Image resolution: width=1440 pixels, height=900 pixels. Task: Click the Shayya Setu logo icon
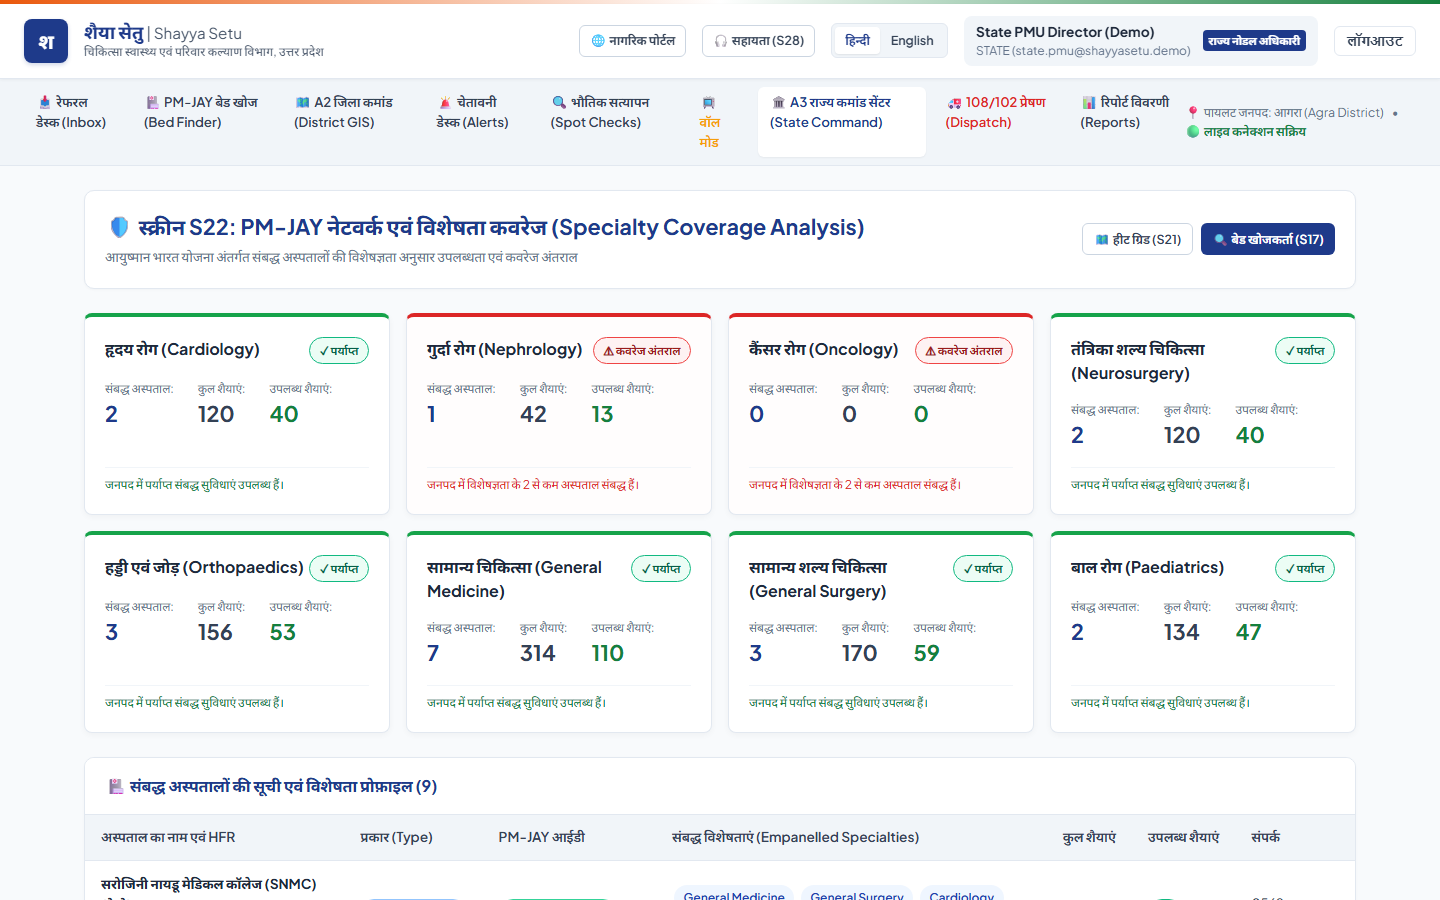click(x=46, y=41)
